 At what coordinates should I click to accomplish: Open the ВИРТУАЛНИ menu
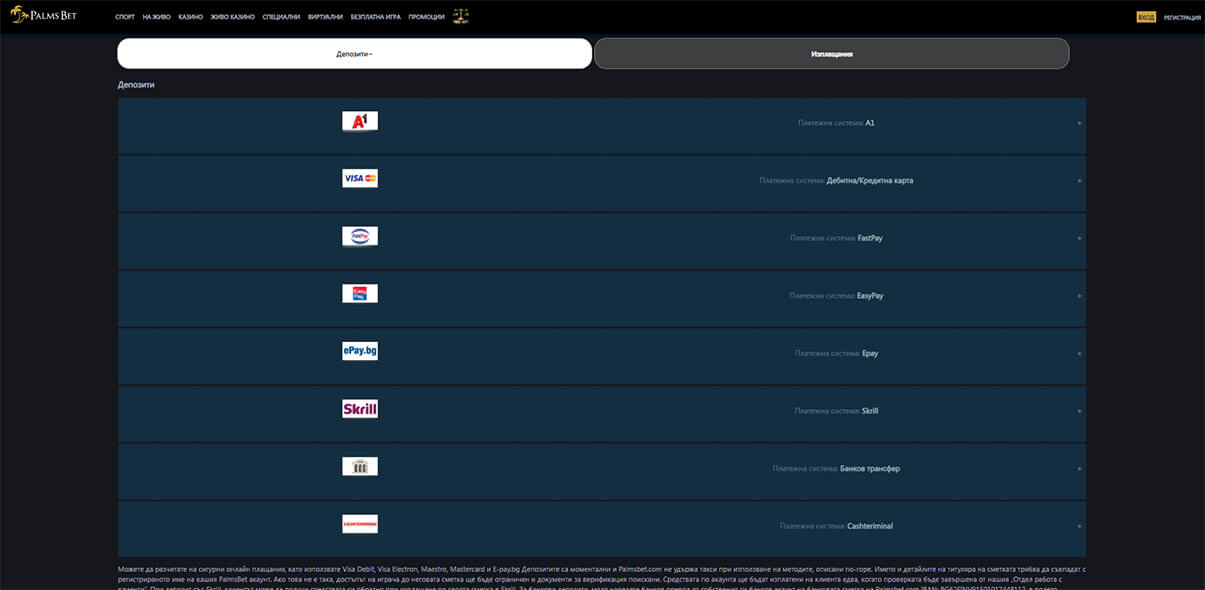[325, 17]
